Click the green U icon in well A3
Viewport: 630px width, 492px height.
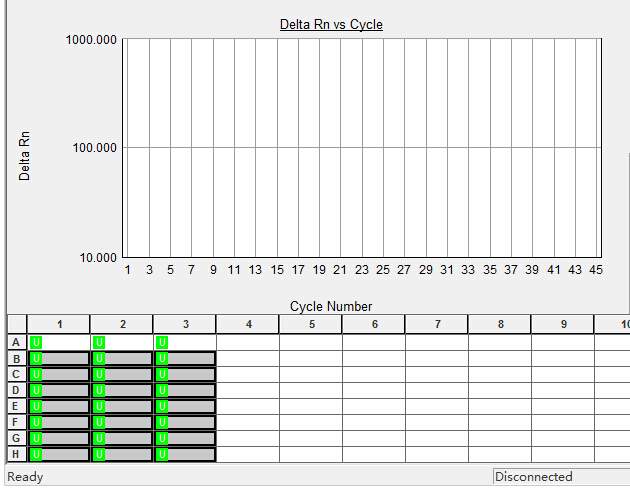point(162,343)
